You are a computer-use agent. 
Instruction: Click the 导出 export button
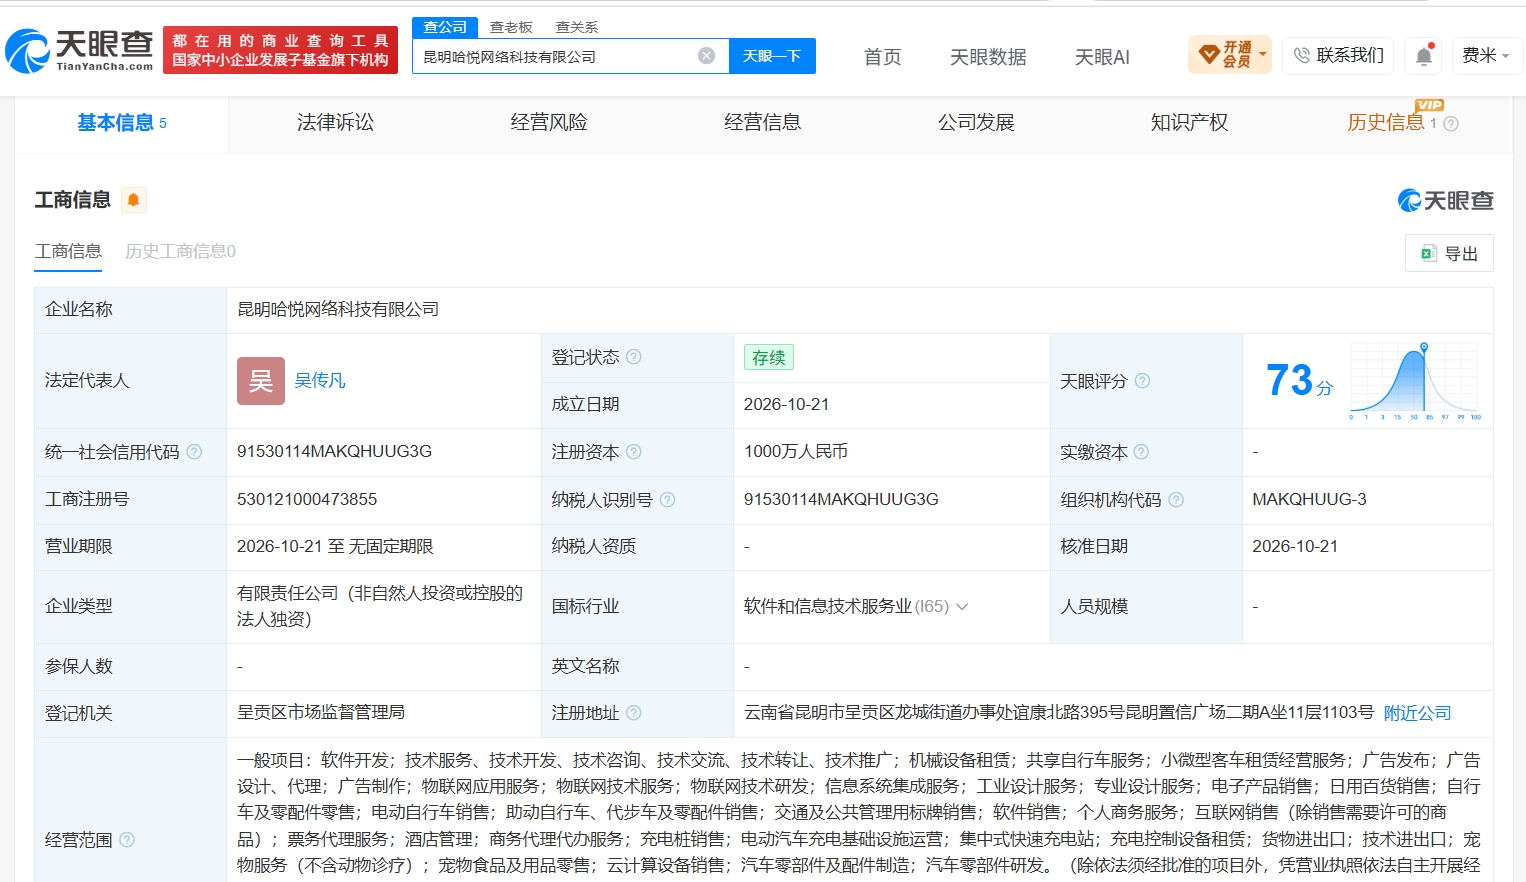[x=1449, y=254]
